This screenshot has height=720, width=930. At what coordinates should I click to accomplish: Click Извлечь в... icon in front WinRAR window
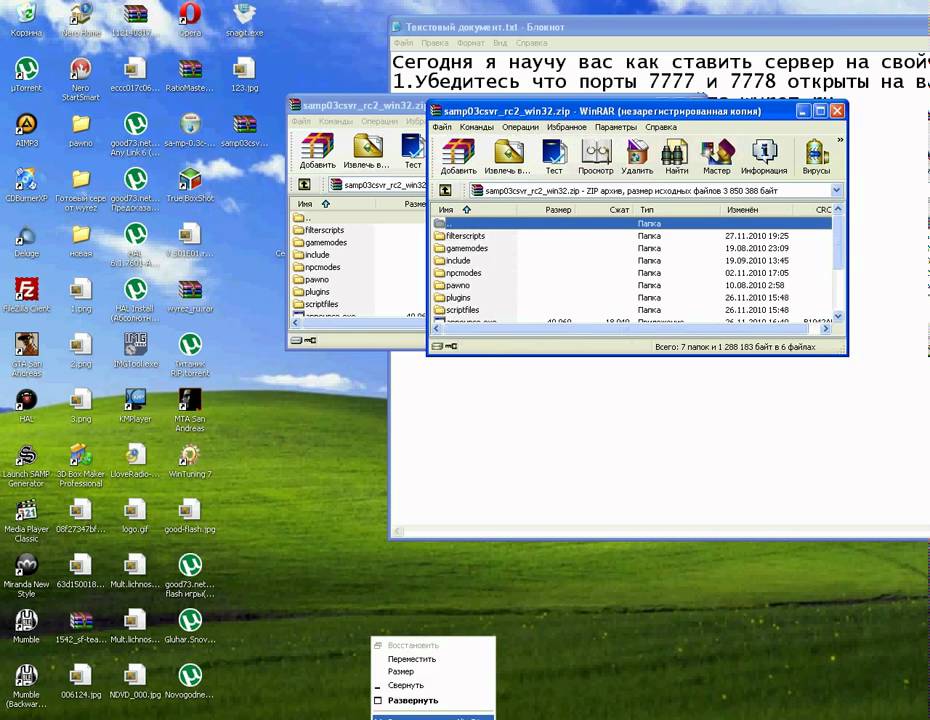pos(508,156)
